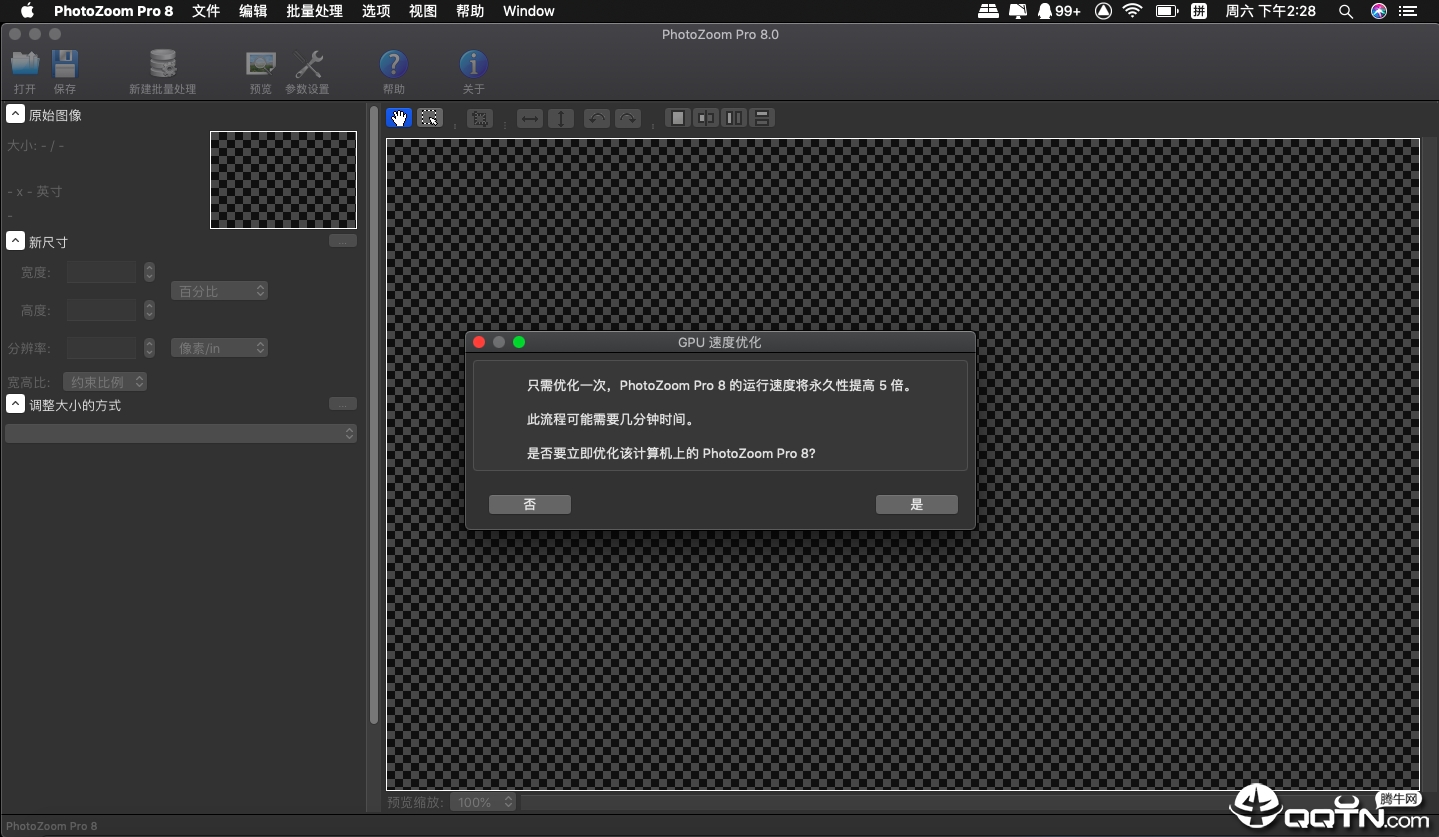Select the hand pan tool

(x=399, y=118)
